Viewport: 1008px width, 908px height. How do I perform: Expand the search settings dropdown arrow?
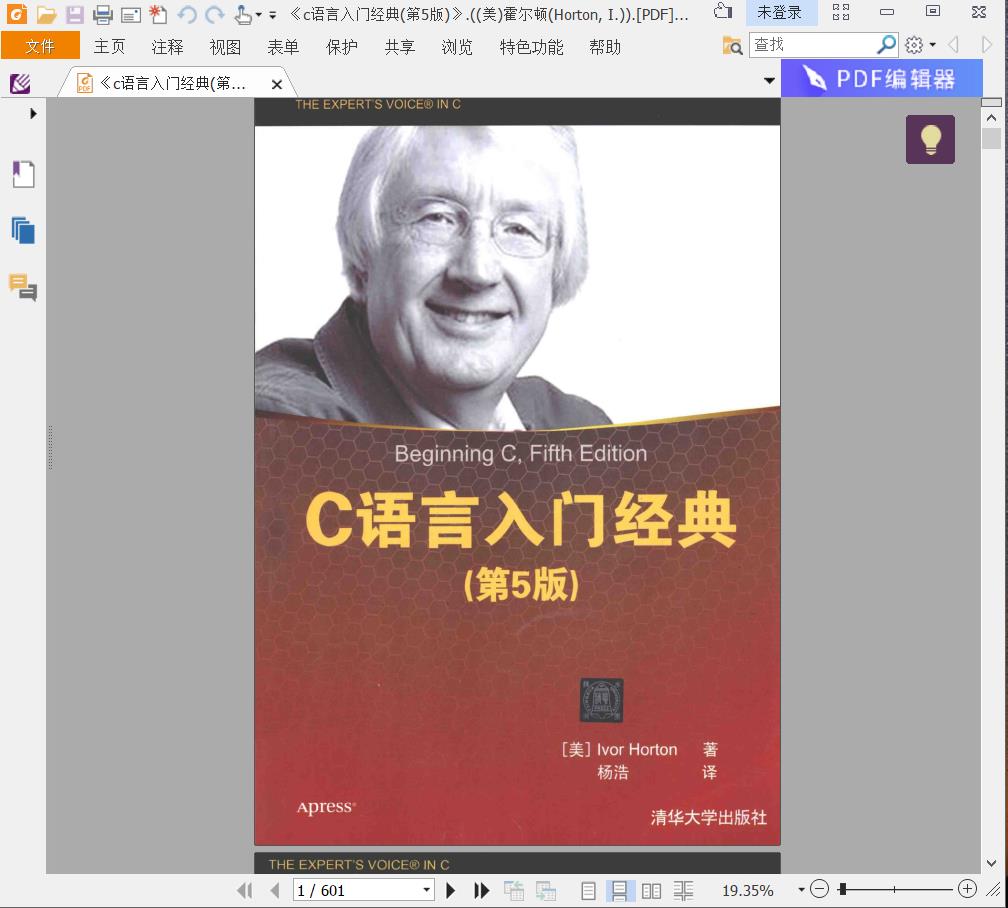click(x=932, y=44)
